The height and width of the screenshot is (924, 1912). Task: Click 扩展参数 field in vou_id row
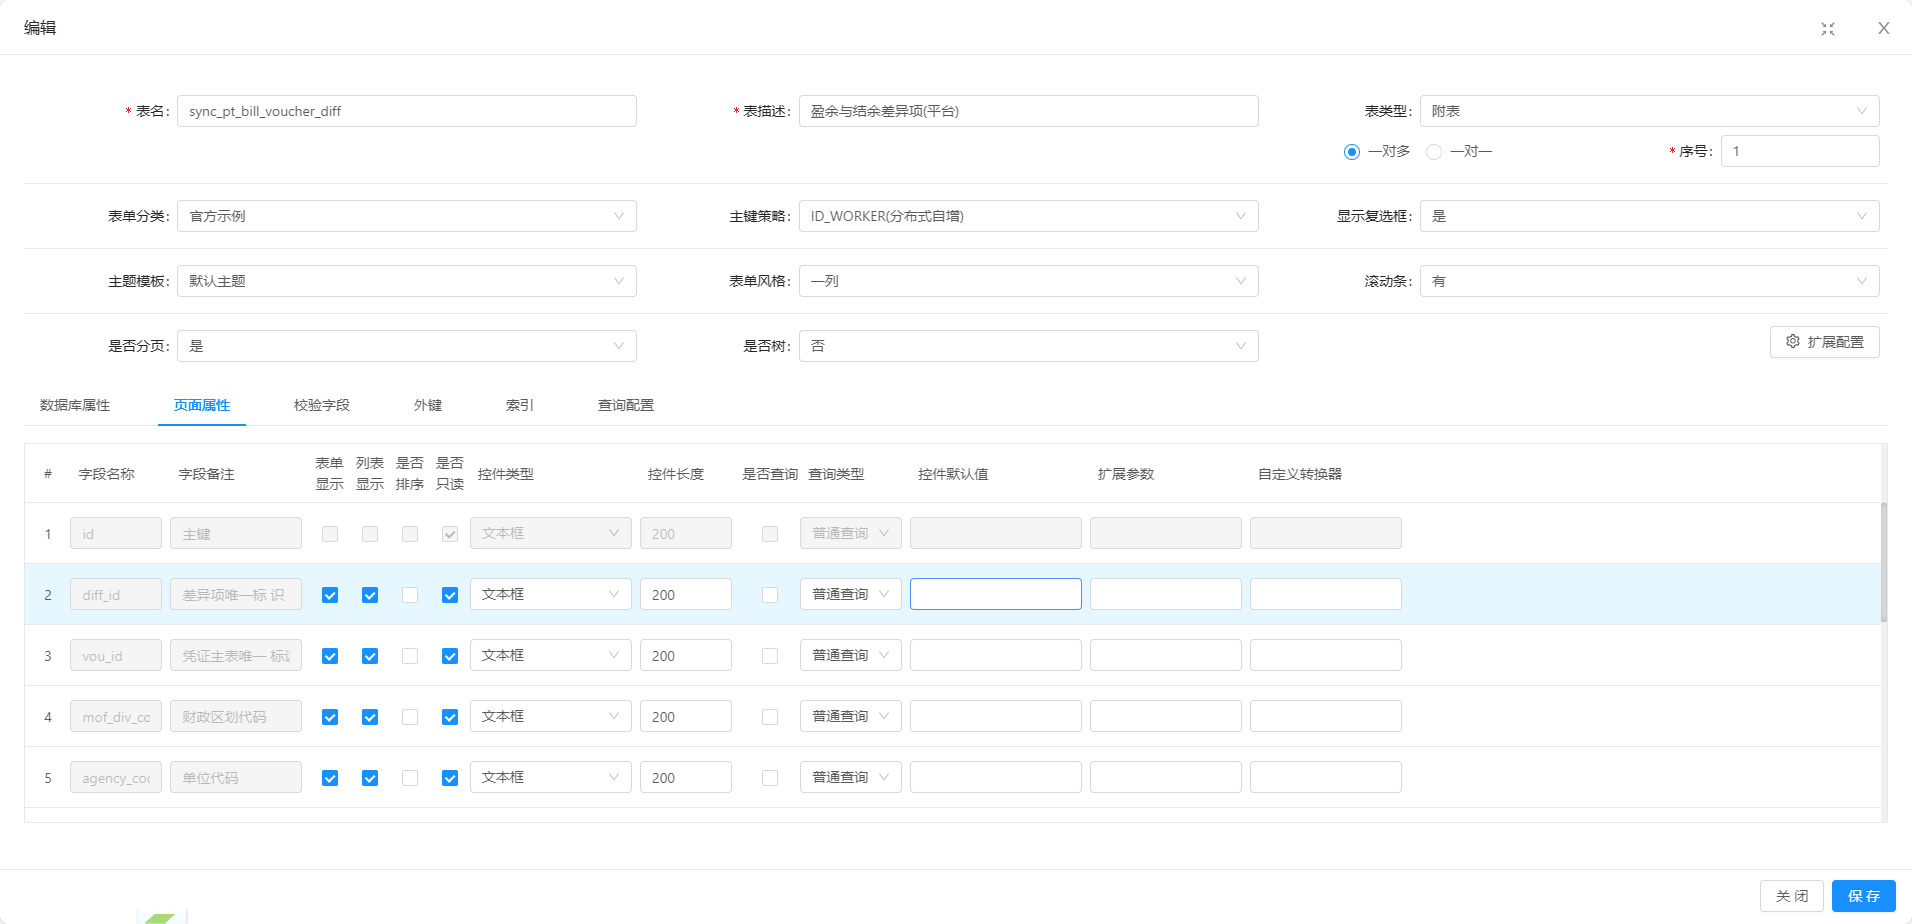pyautogui.click(x=1166, y=655)
